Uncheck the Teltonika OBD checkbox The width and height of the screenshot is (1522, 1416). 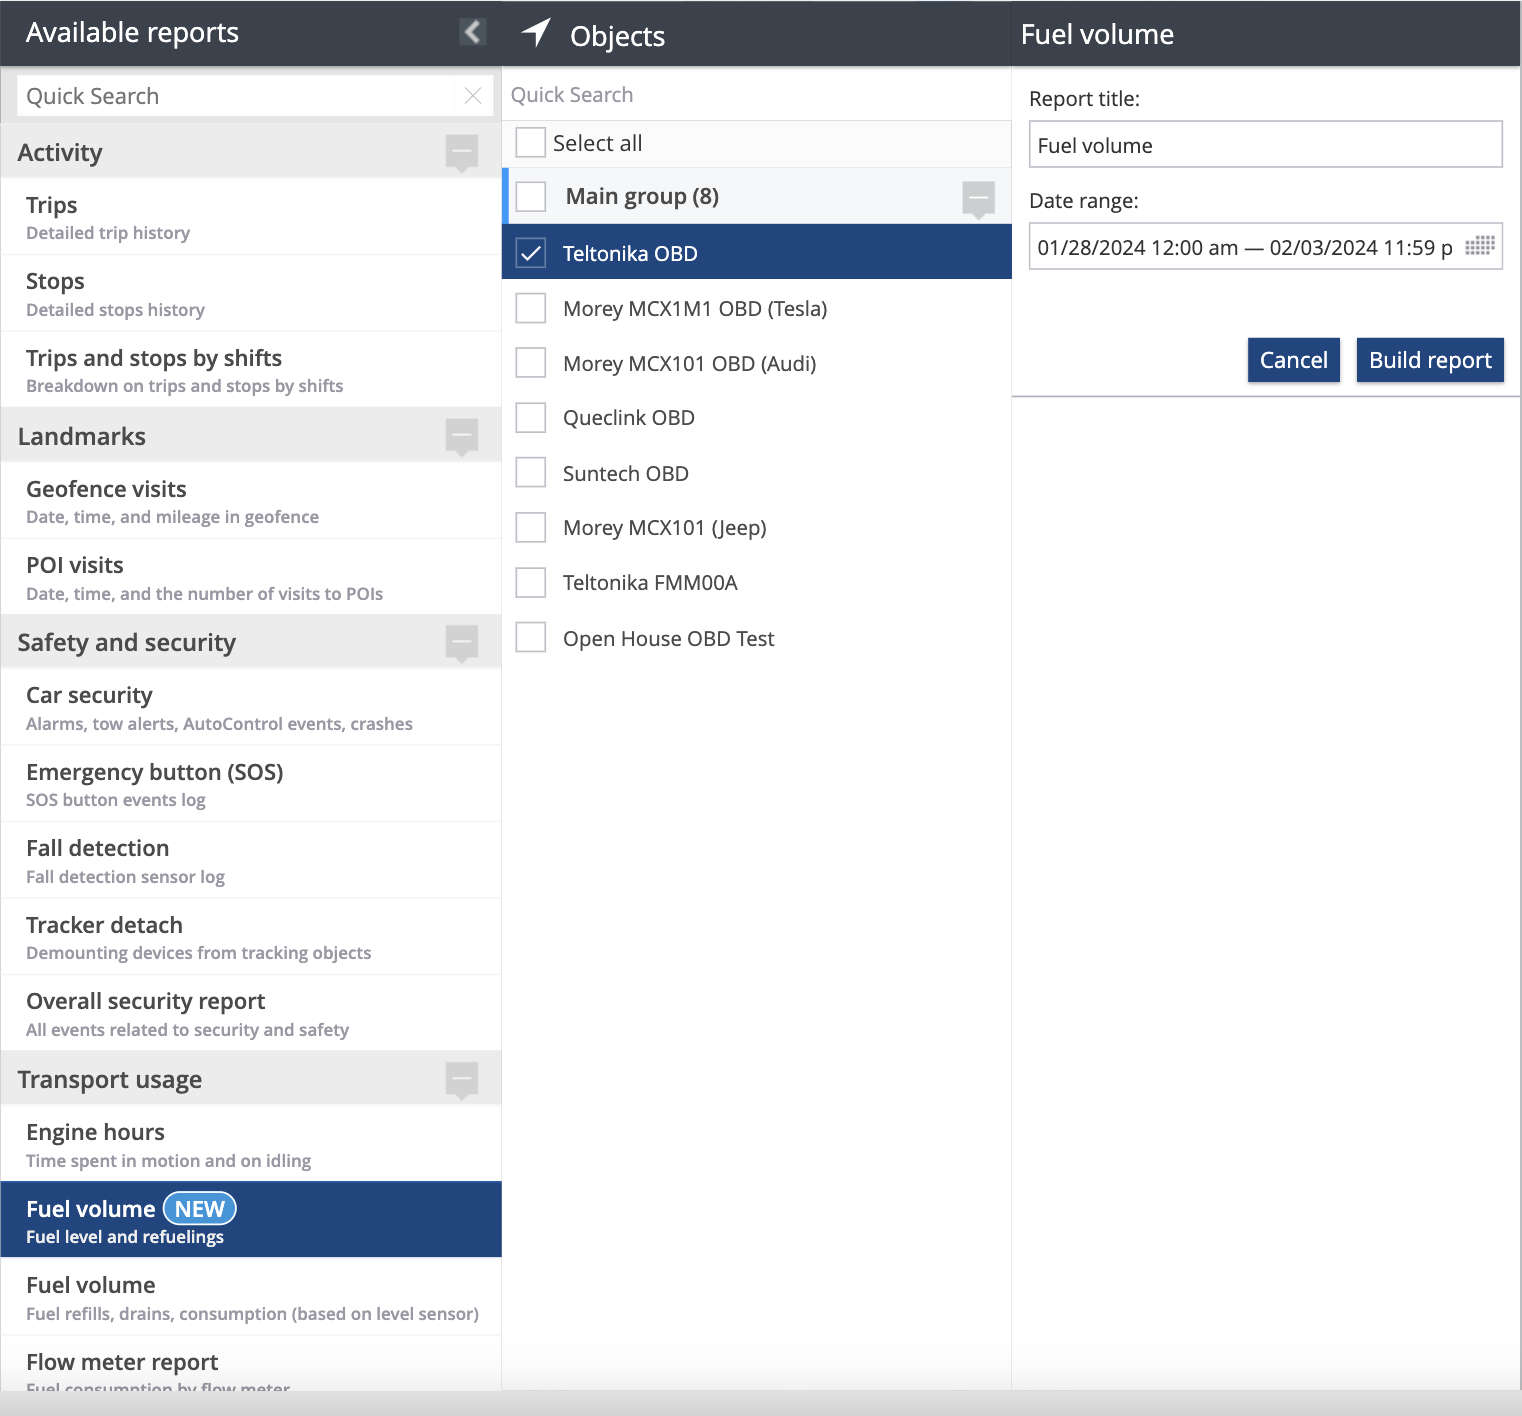pyautogui.click(x=531, y=253)
